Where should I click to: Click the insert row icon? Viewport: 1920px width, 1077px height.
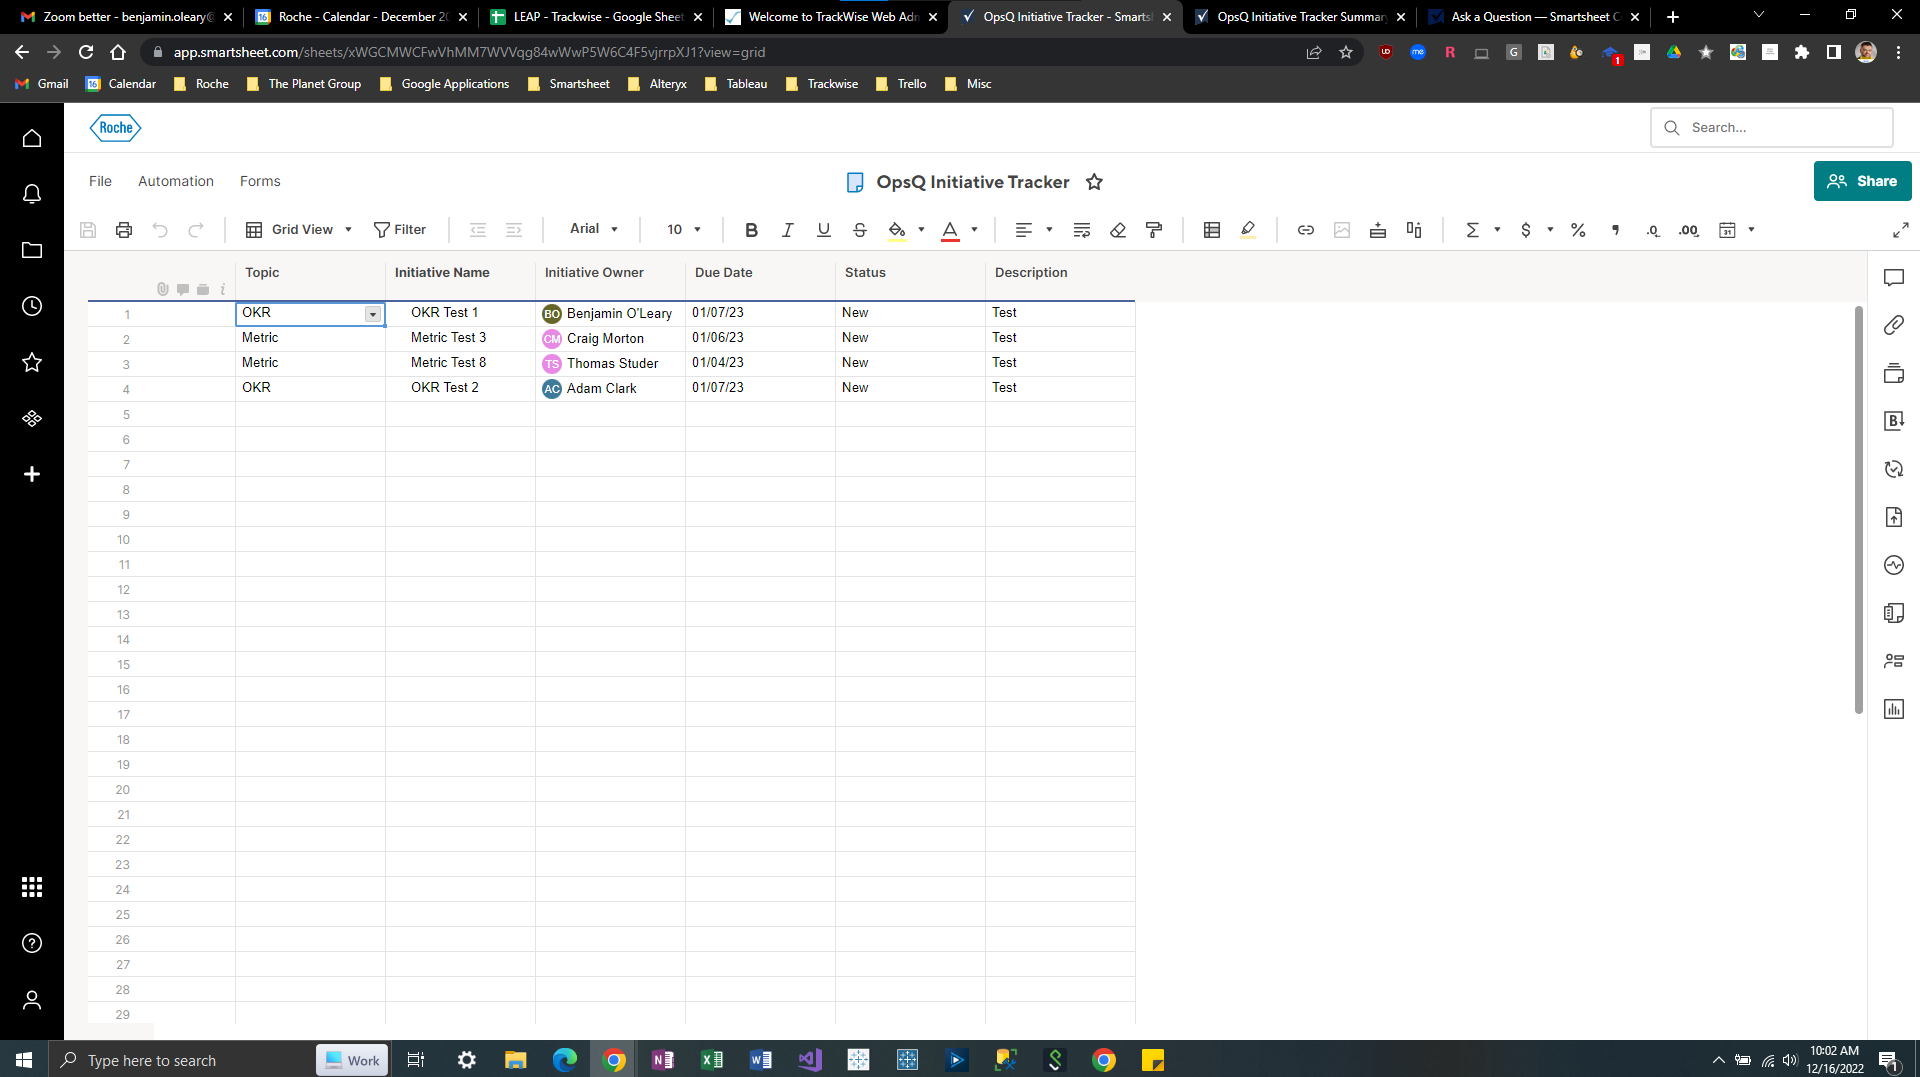click(1378, 230)
